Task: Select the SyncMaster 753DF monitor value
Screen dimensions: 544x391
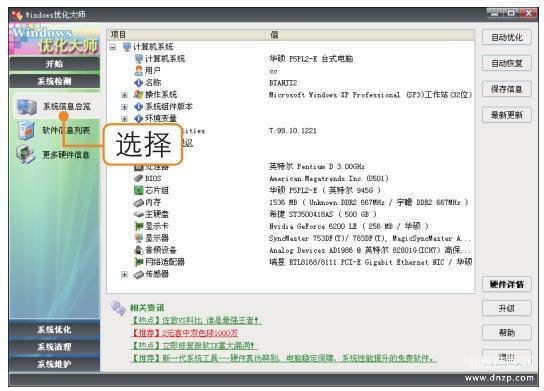Action: pyautogui.click(x=370, y=238)
